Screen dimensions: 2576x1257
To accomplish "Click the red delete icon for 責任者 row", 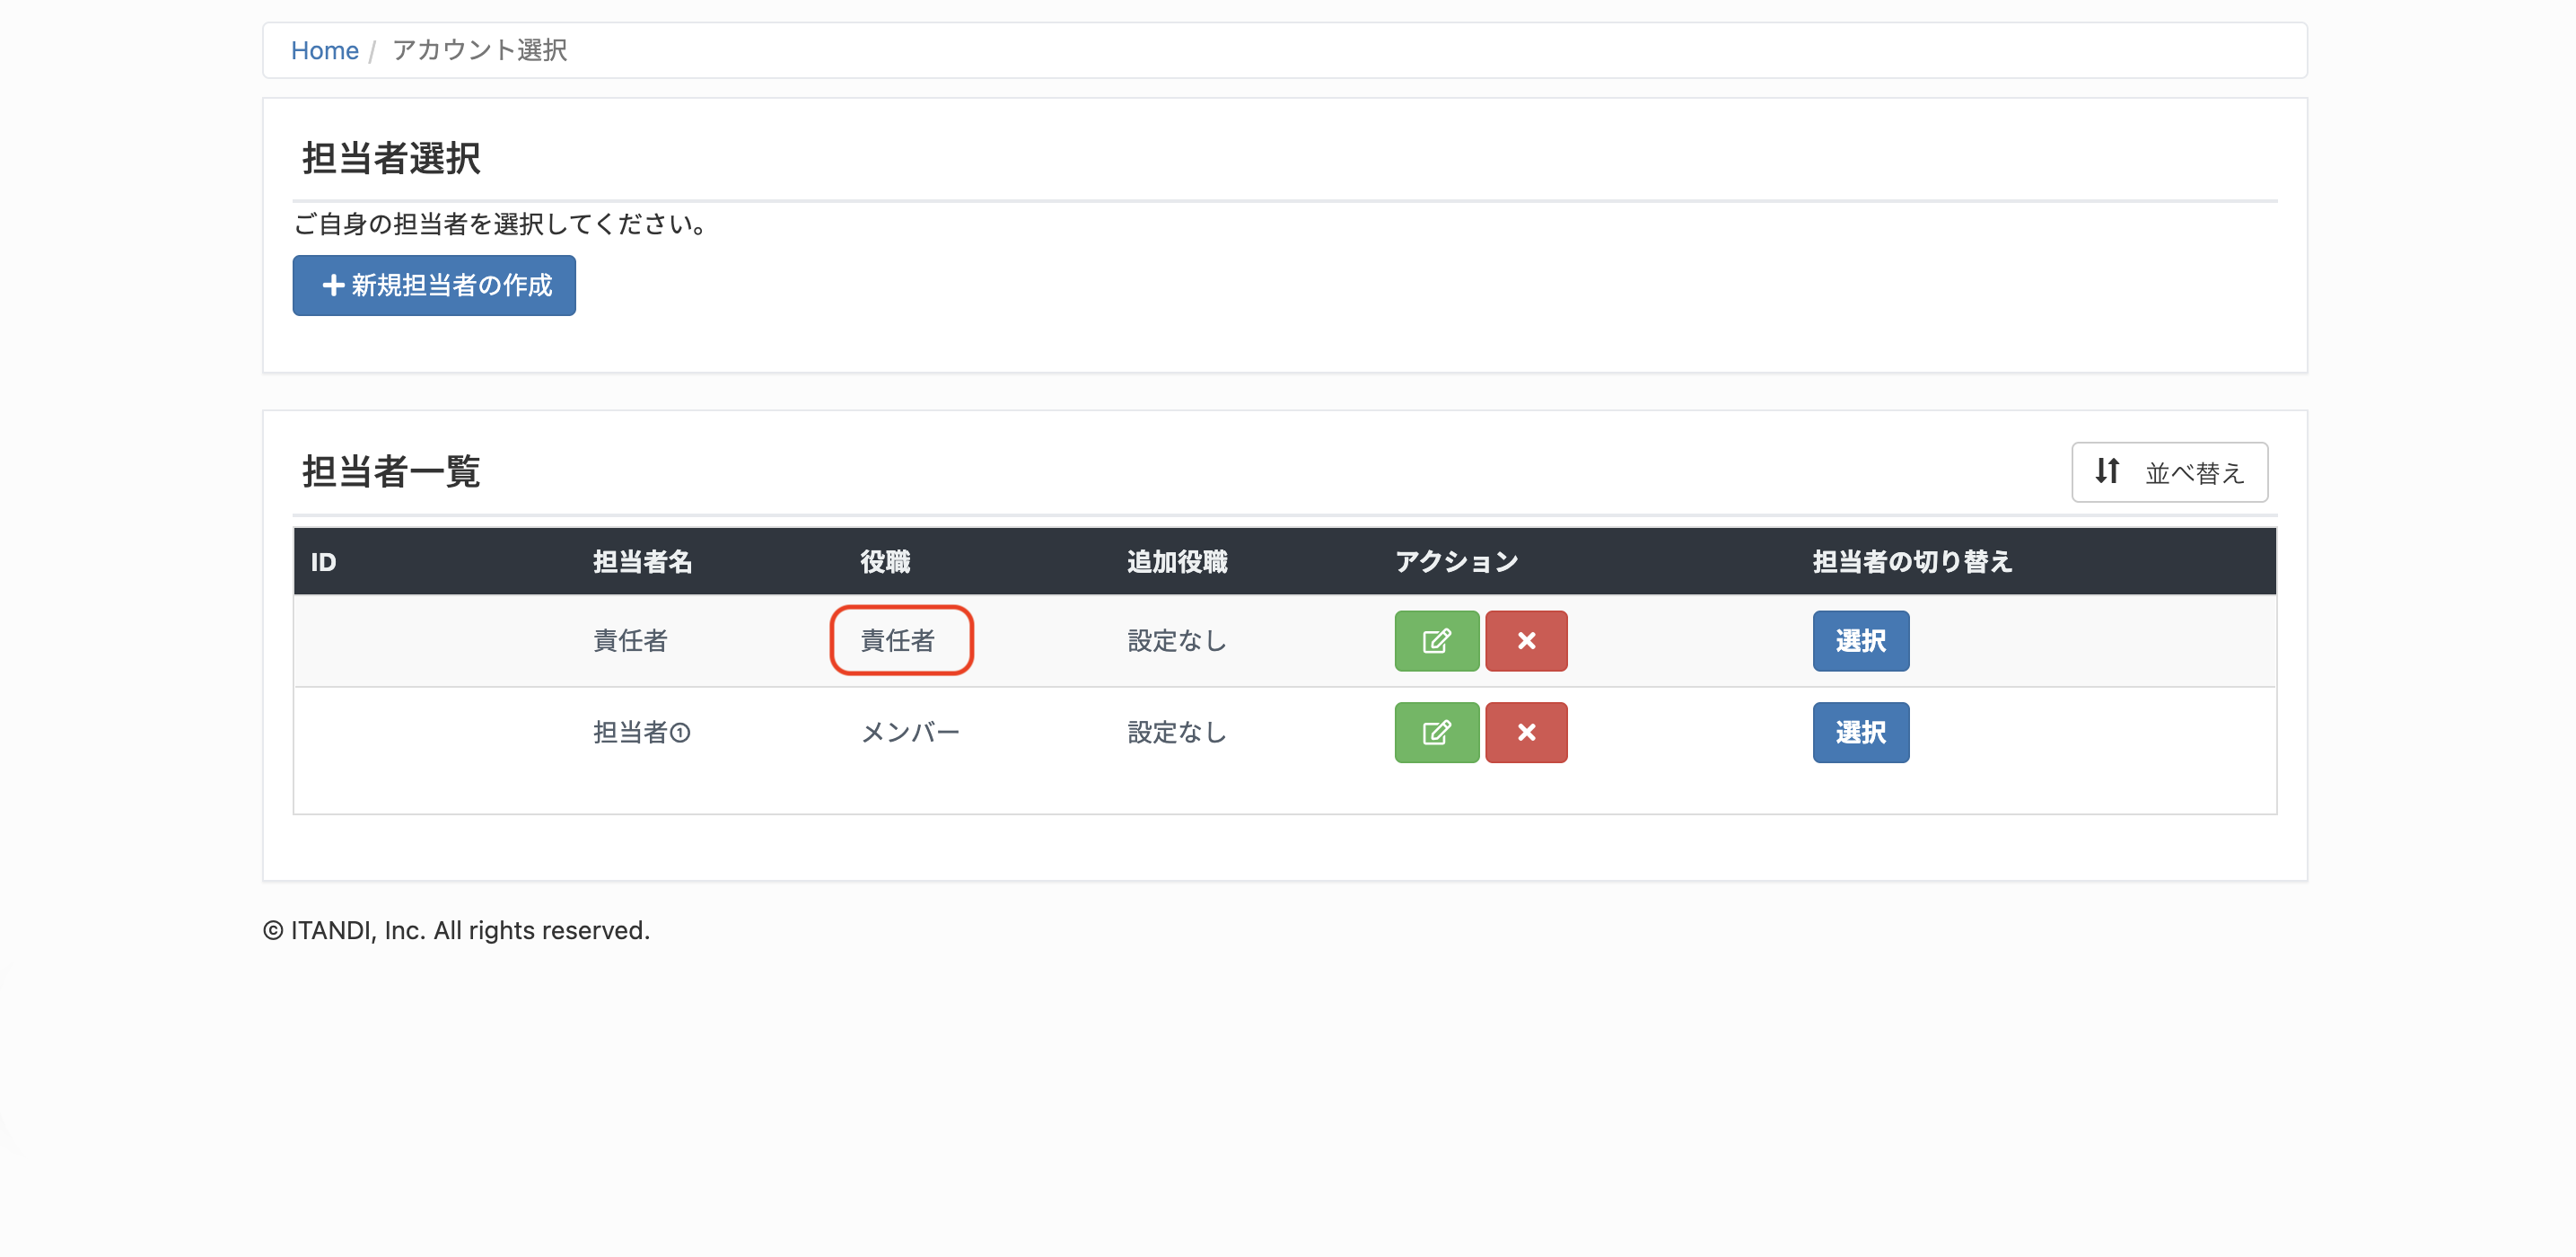I will [x=1526, y=641].
